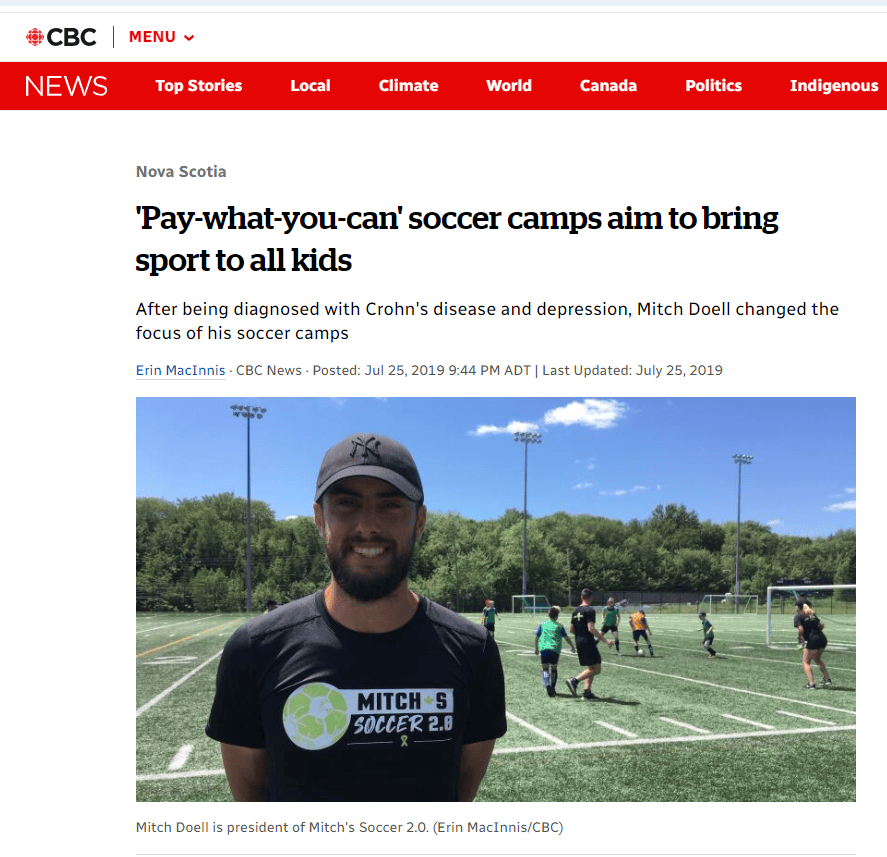Click the CBC gem logo icon
The image size is (887, 857).
pyautogui.click(x=35, y=37)
